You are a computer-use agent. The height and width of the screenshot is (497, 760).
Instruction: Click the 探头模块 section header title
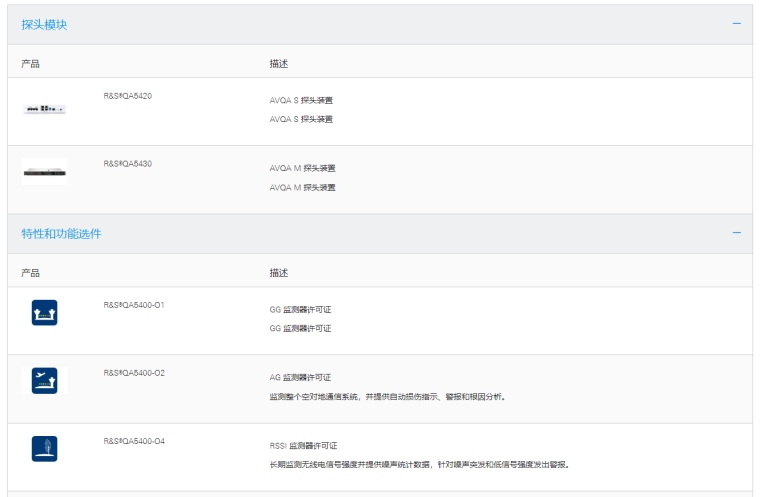[44, 25]
